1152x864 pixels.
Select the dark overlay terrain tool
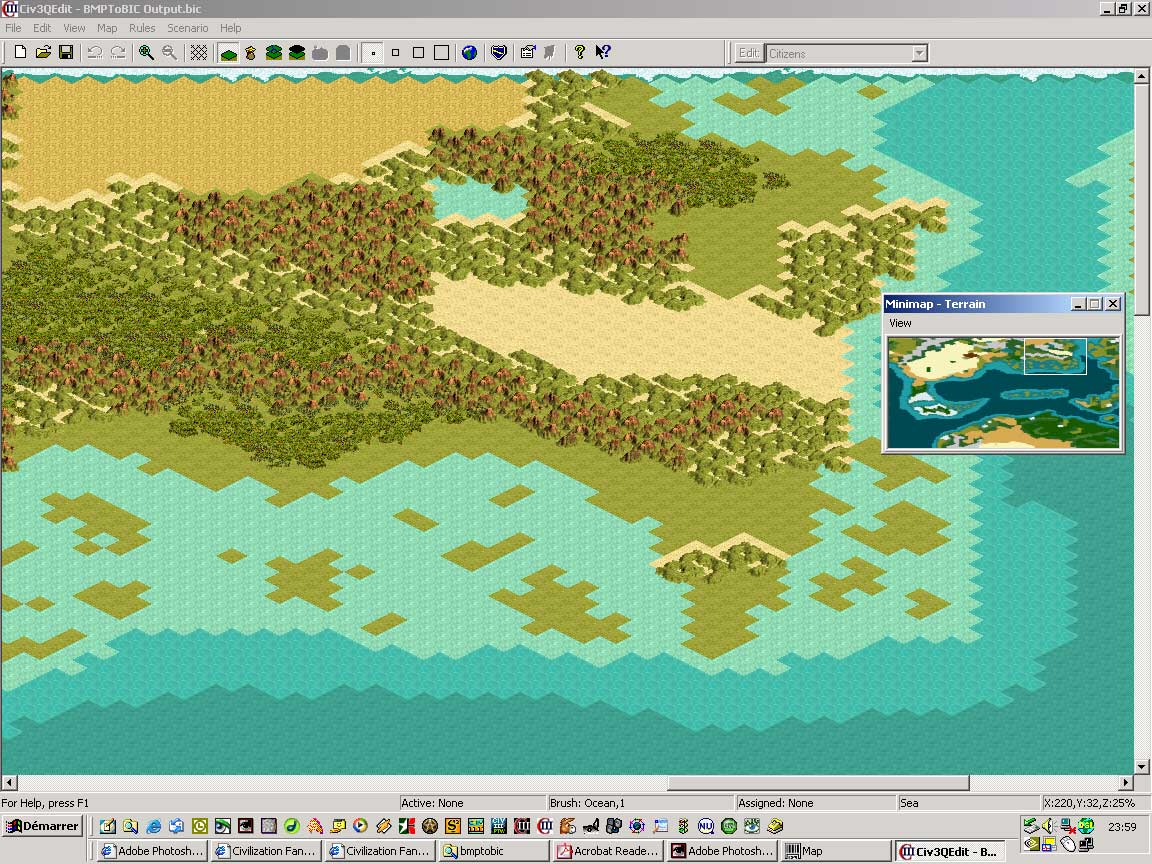click(297, 52)
